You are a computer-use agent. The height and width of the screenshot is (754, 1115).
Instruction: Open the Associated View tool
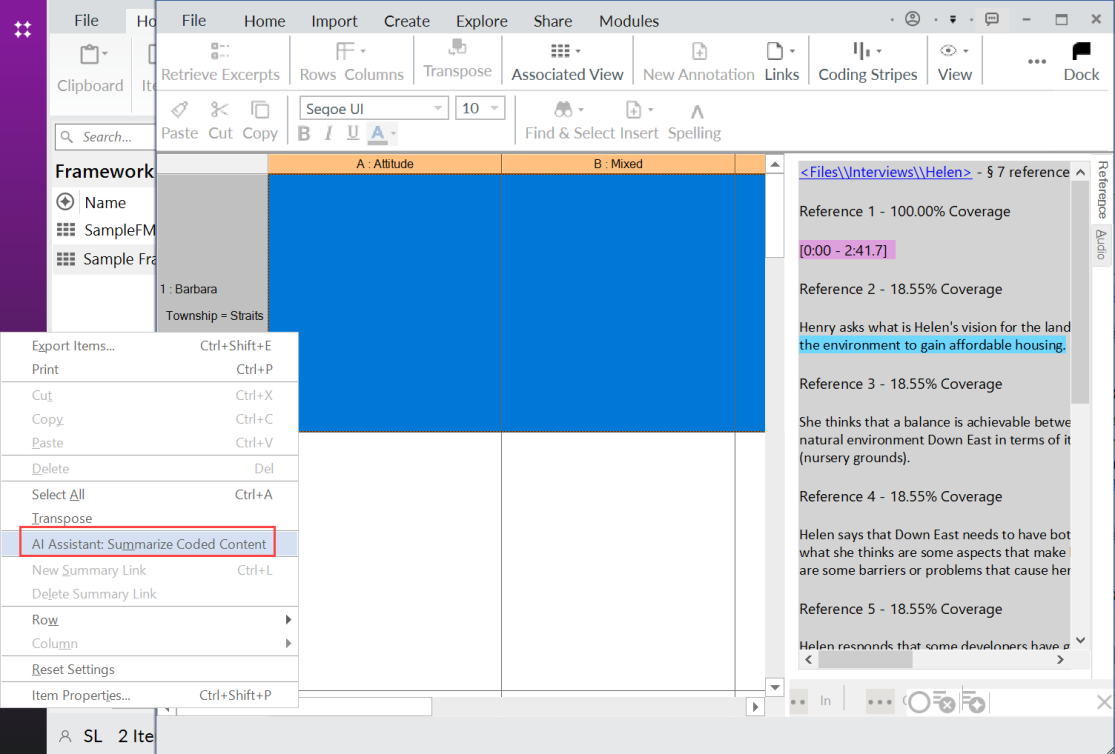(x=567, y=52)
